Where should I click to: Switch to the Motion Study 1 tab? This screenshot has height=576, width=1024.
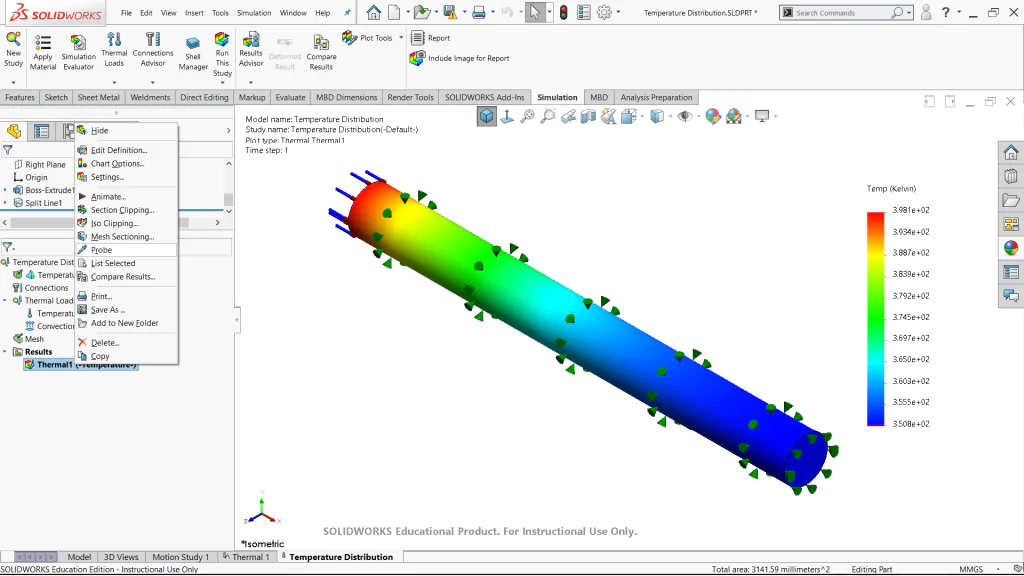pos(180,557)
